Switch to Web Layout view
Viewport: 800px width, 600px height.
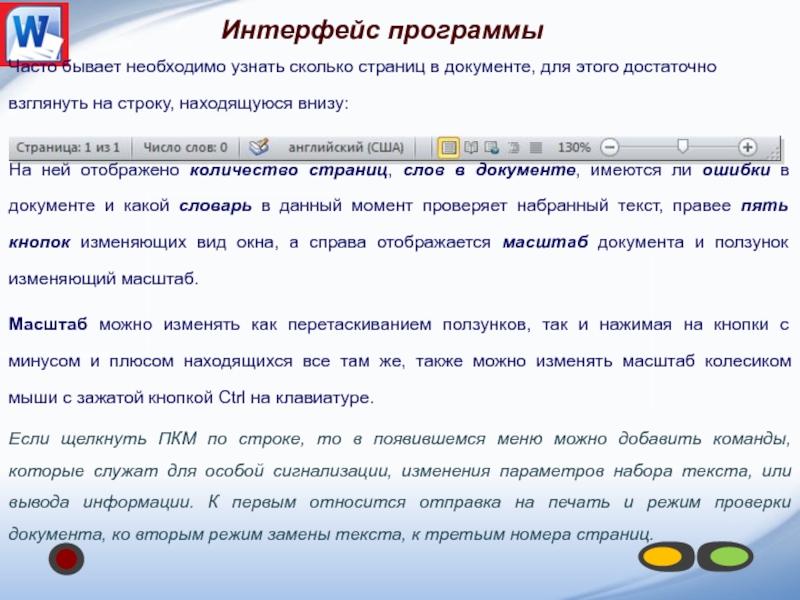492,148
